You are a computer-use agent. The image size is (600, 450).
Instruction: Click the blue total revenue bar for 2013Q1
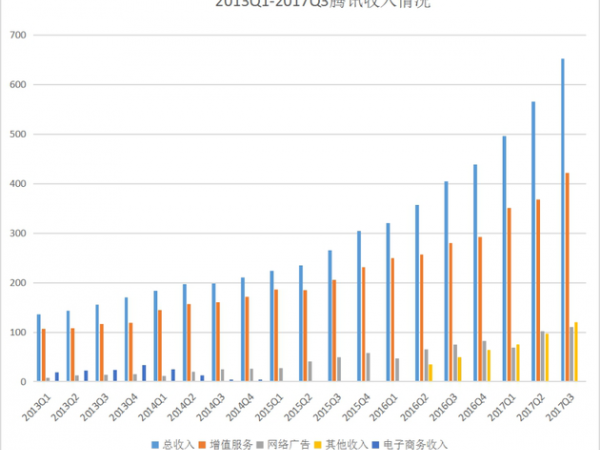[39, 348]
